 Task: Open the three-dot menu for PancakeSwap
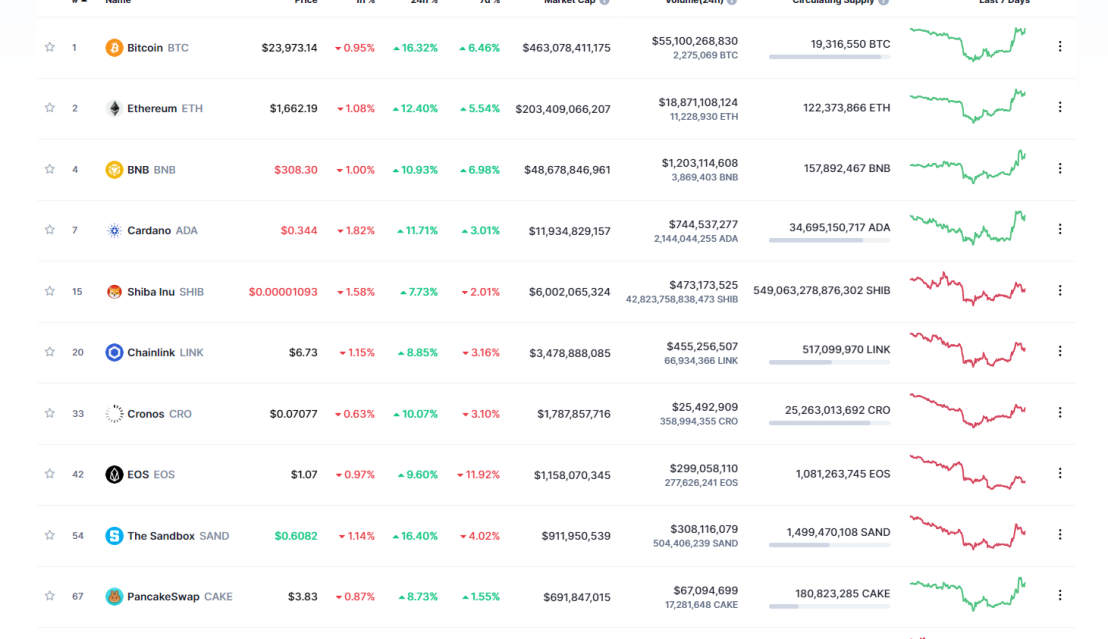click(x=1059, y=595)
